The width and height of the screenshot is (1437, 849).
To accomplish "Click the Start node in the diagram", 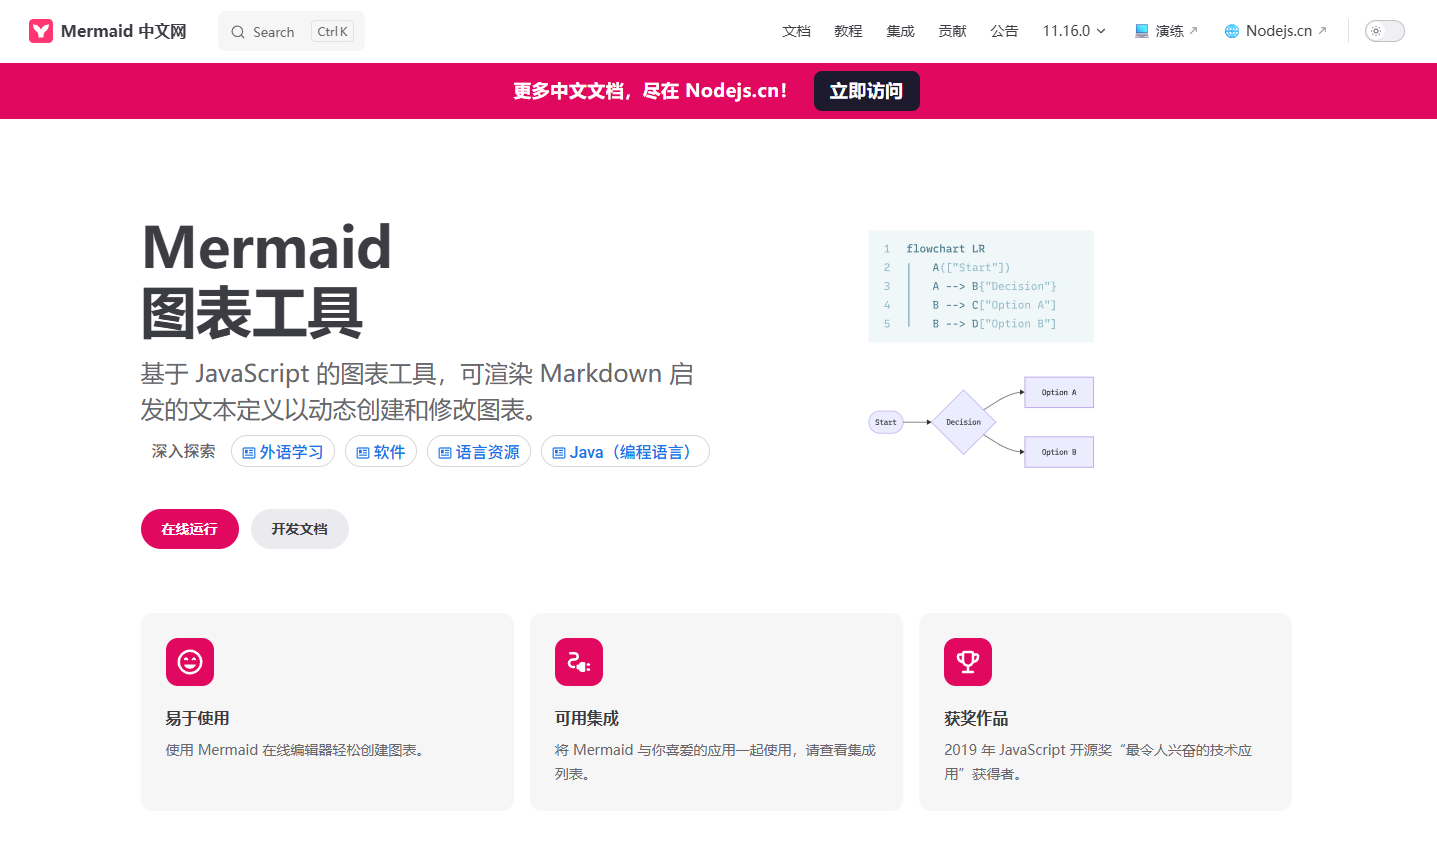I will coord(886,422).
